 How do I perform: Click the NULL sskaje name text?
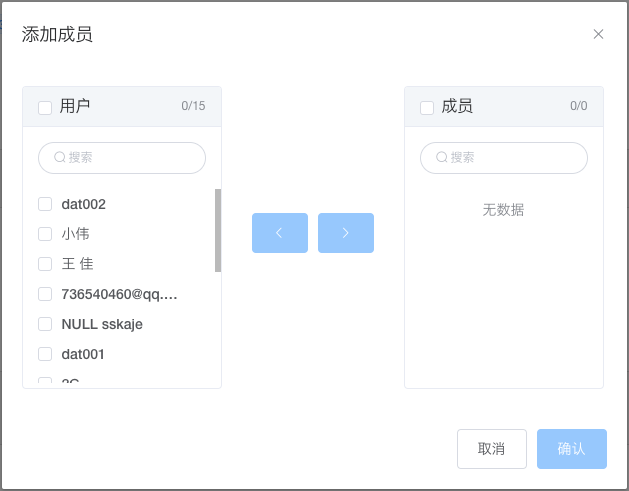(x=102, y=324)
